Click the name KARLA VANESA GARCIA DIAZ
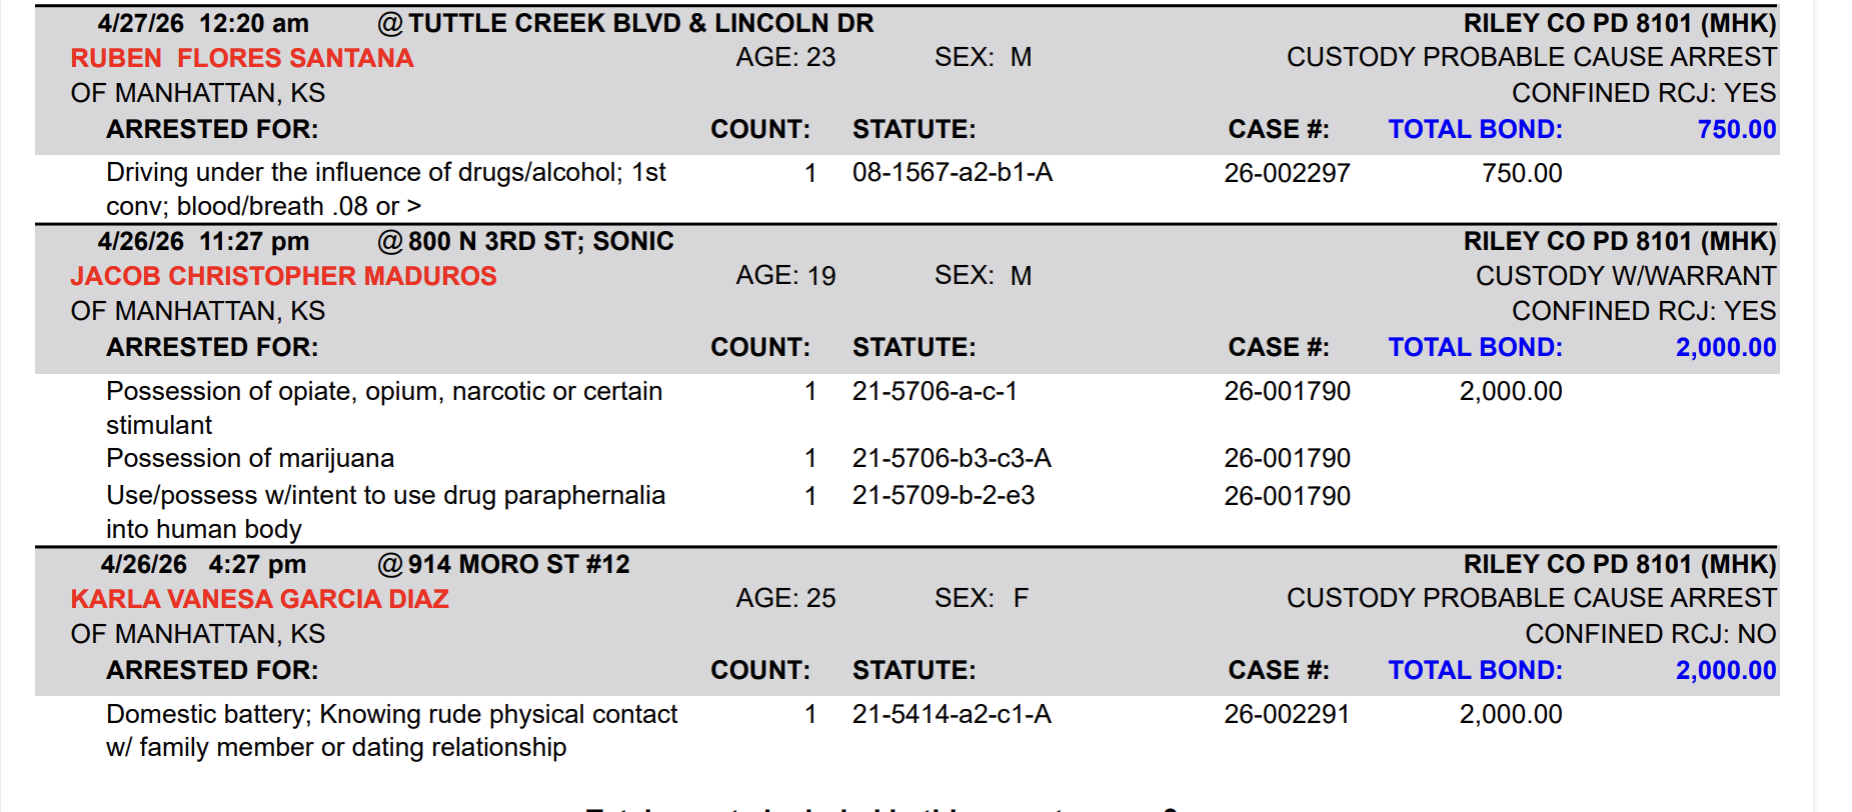Image resolution: width=1852 pixels, height=812 pixels. 259,599
